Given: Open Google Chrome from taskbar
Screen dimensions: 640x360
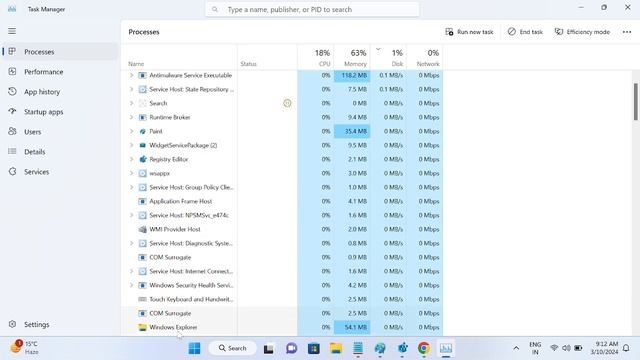Looking at the screenshot, I should pos(424,348).
